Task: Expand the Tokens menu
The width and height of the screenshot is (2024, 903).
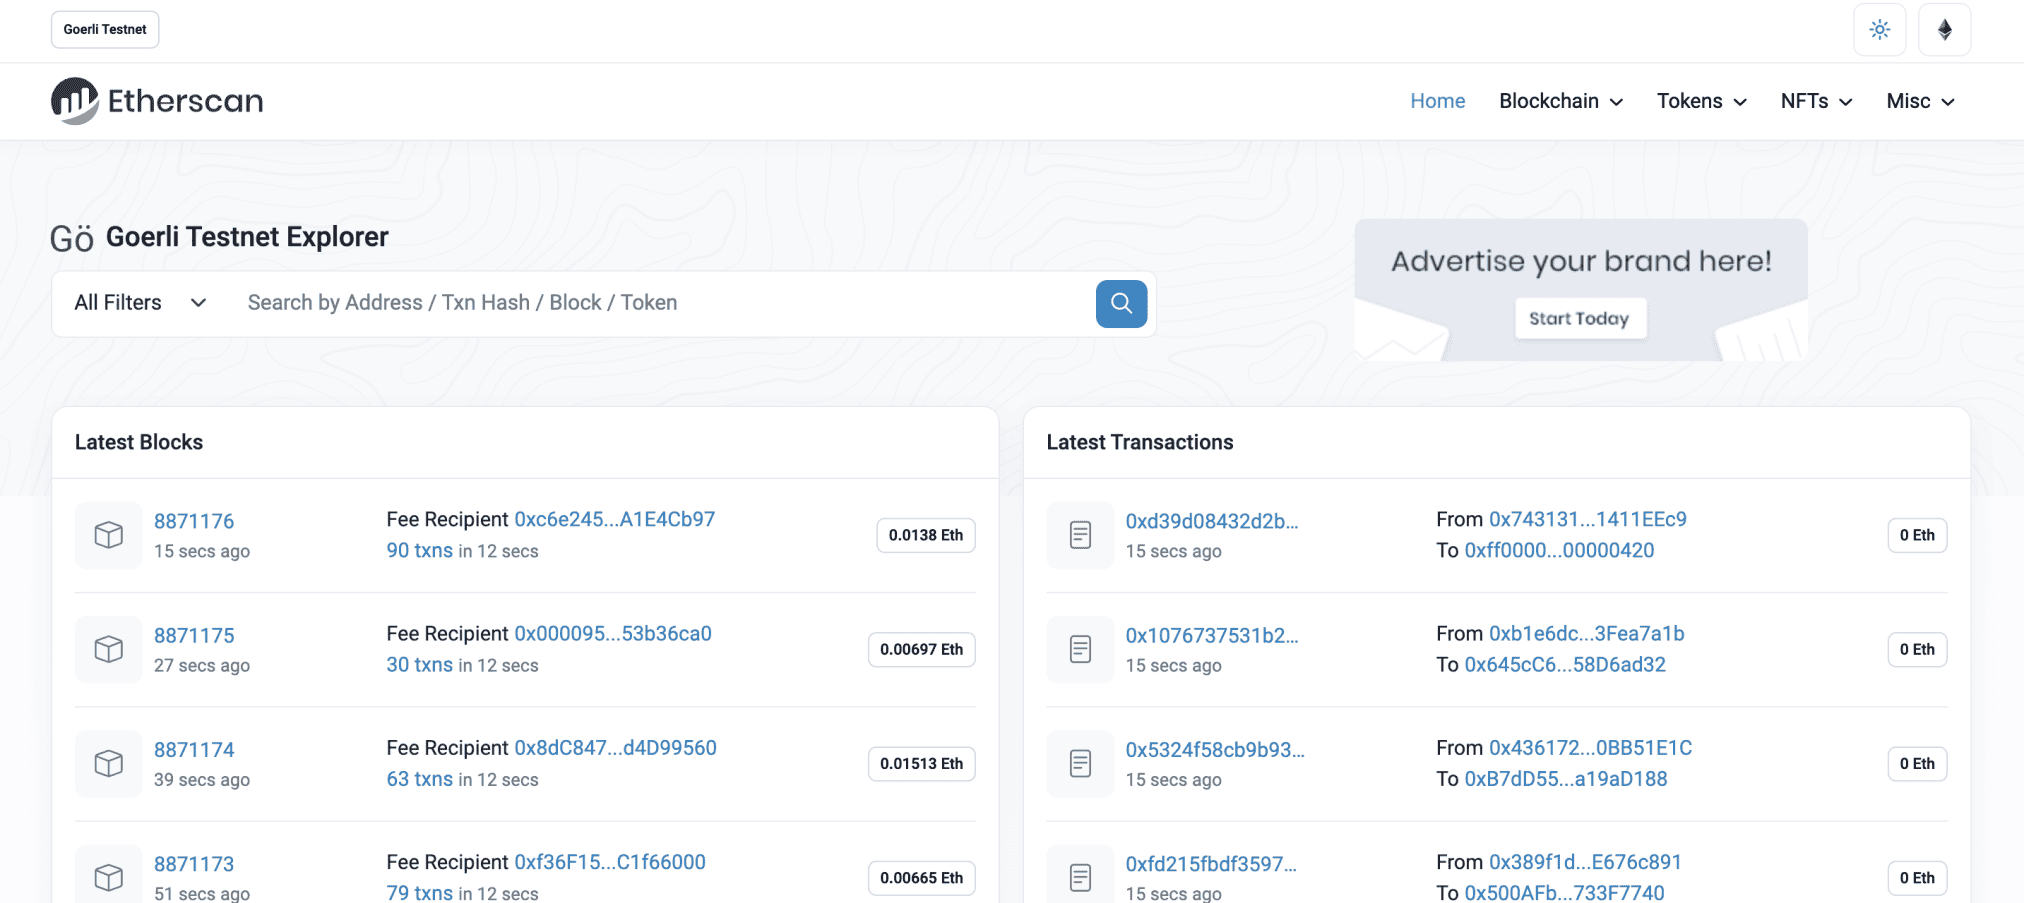Action: pyautogui.click(x=1701, y=101)
